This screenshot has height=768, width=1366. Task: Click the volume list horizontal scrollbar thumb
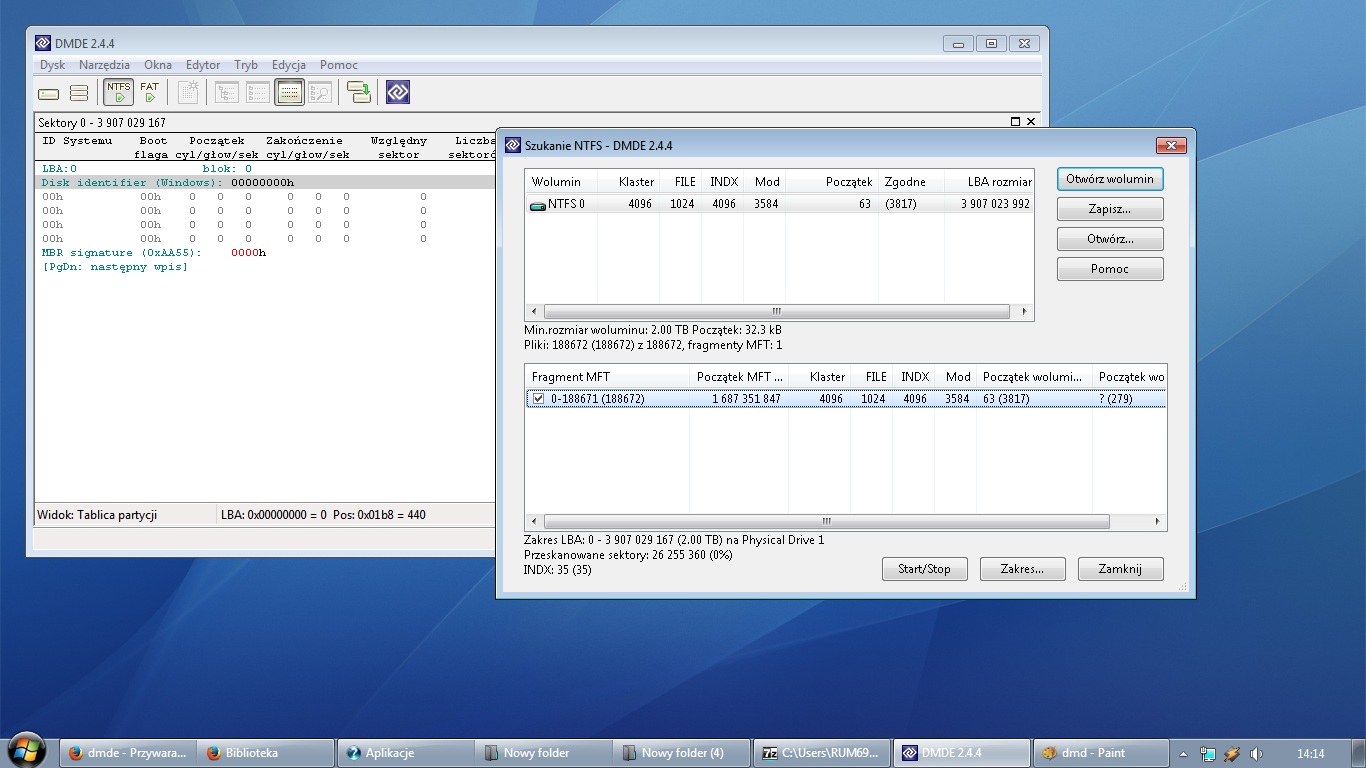click(776, 311)
